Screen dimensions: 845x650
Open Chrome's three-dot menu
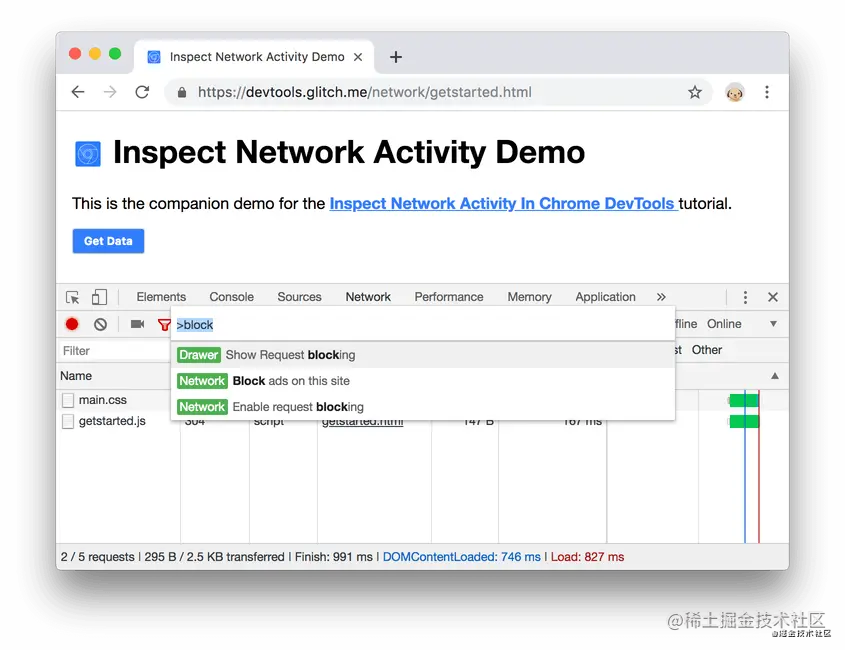766,92
